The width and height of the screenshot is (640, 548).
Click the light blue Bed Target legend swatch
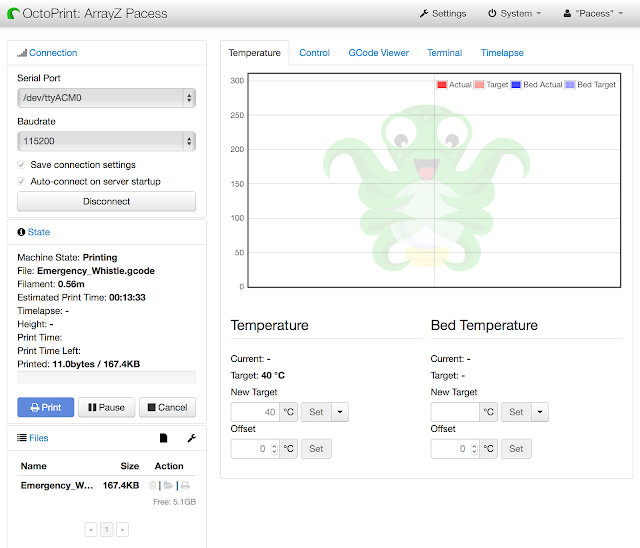point(570,85)
